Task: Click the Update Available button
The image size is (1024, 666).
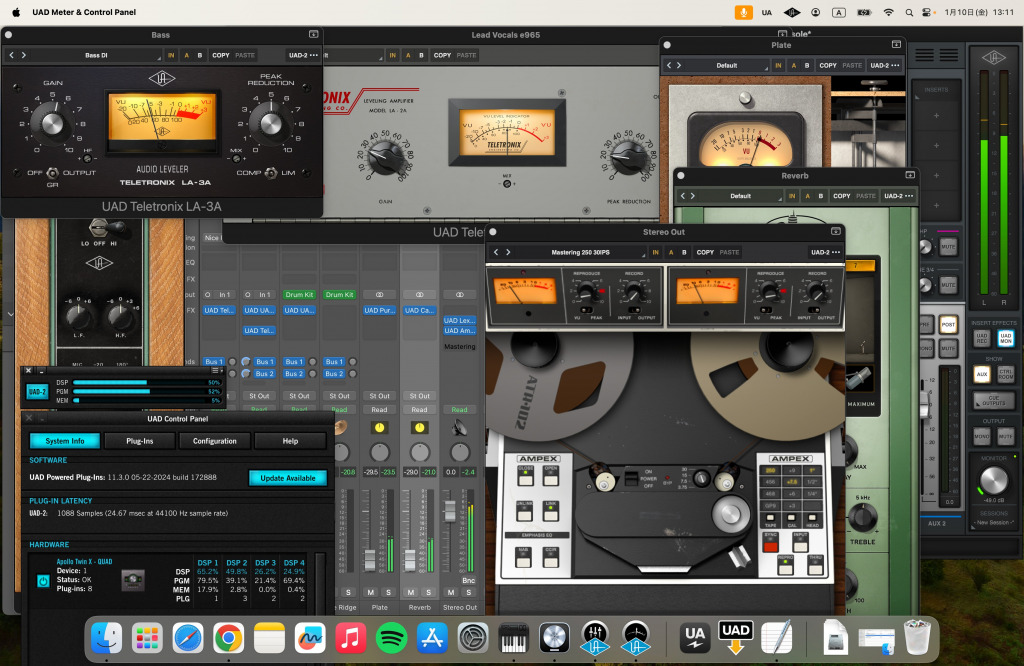Action: (287, 478)
